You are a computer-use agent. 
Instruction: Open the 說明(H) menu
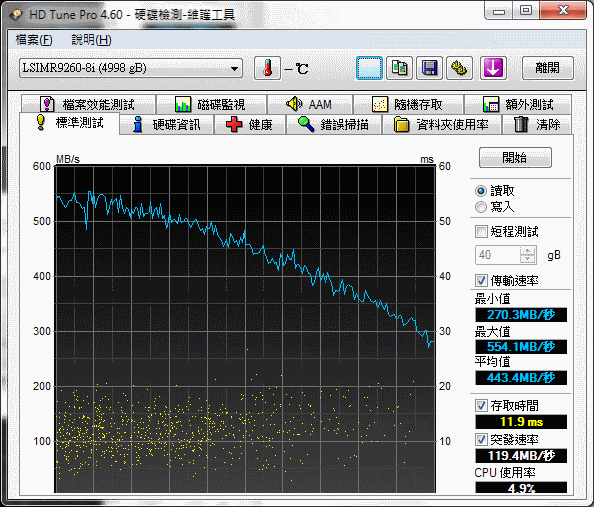(91, 40)
